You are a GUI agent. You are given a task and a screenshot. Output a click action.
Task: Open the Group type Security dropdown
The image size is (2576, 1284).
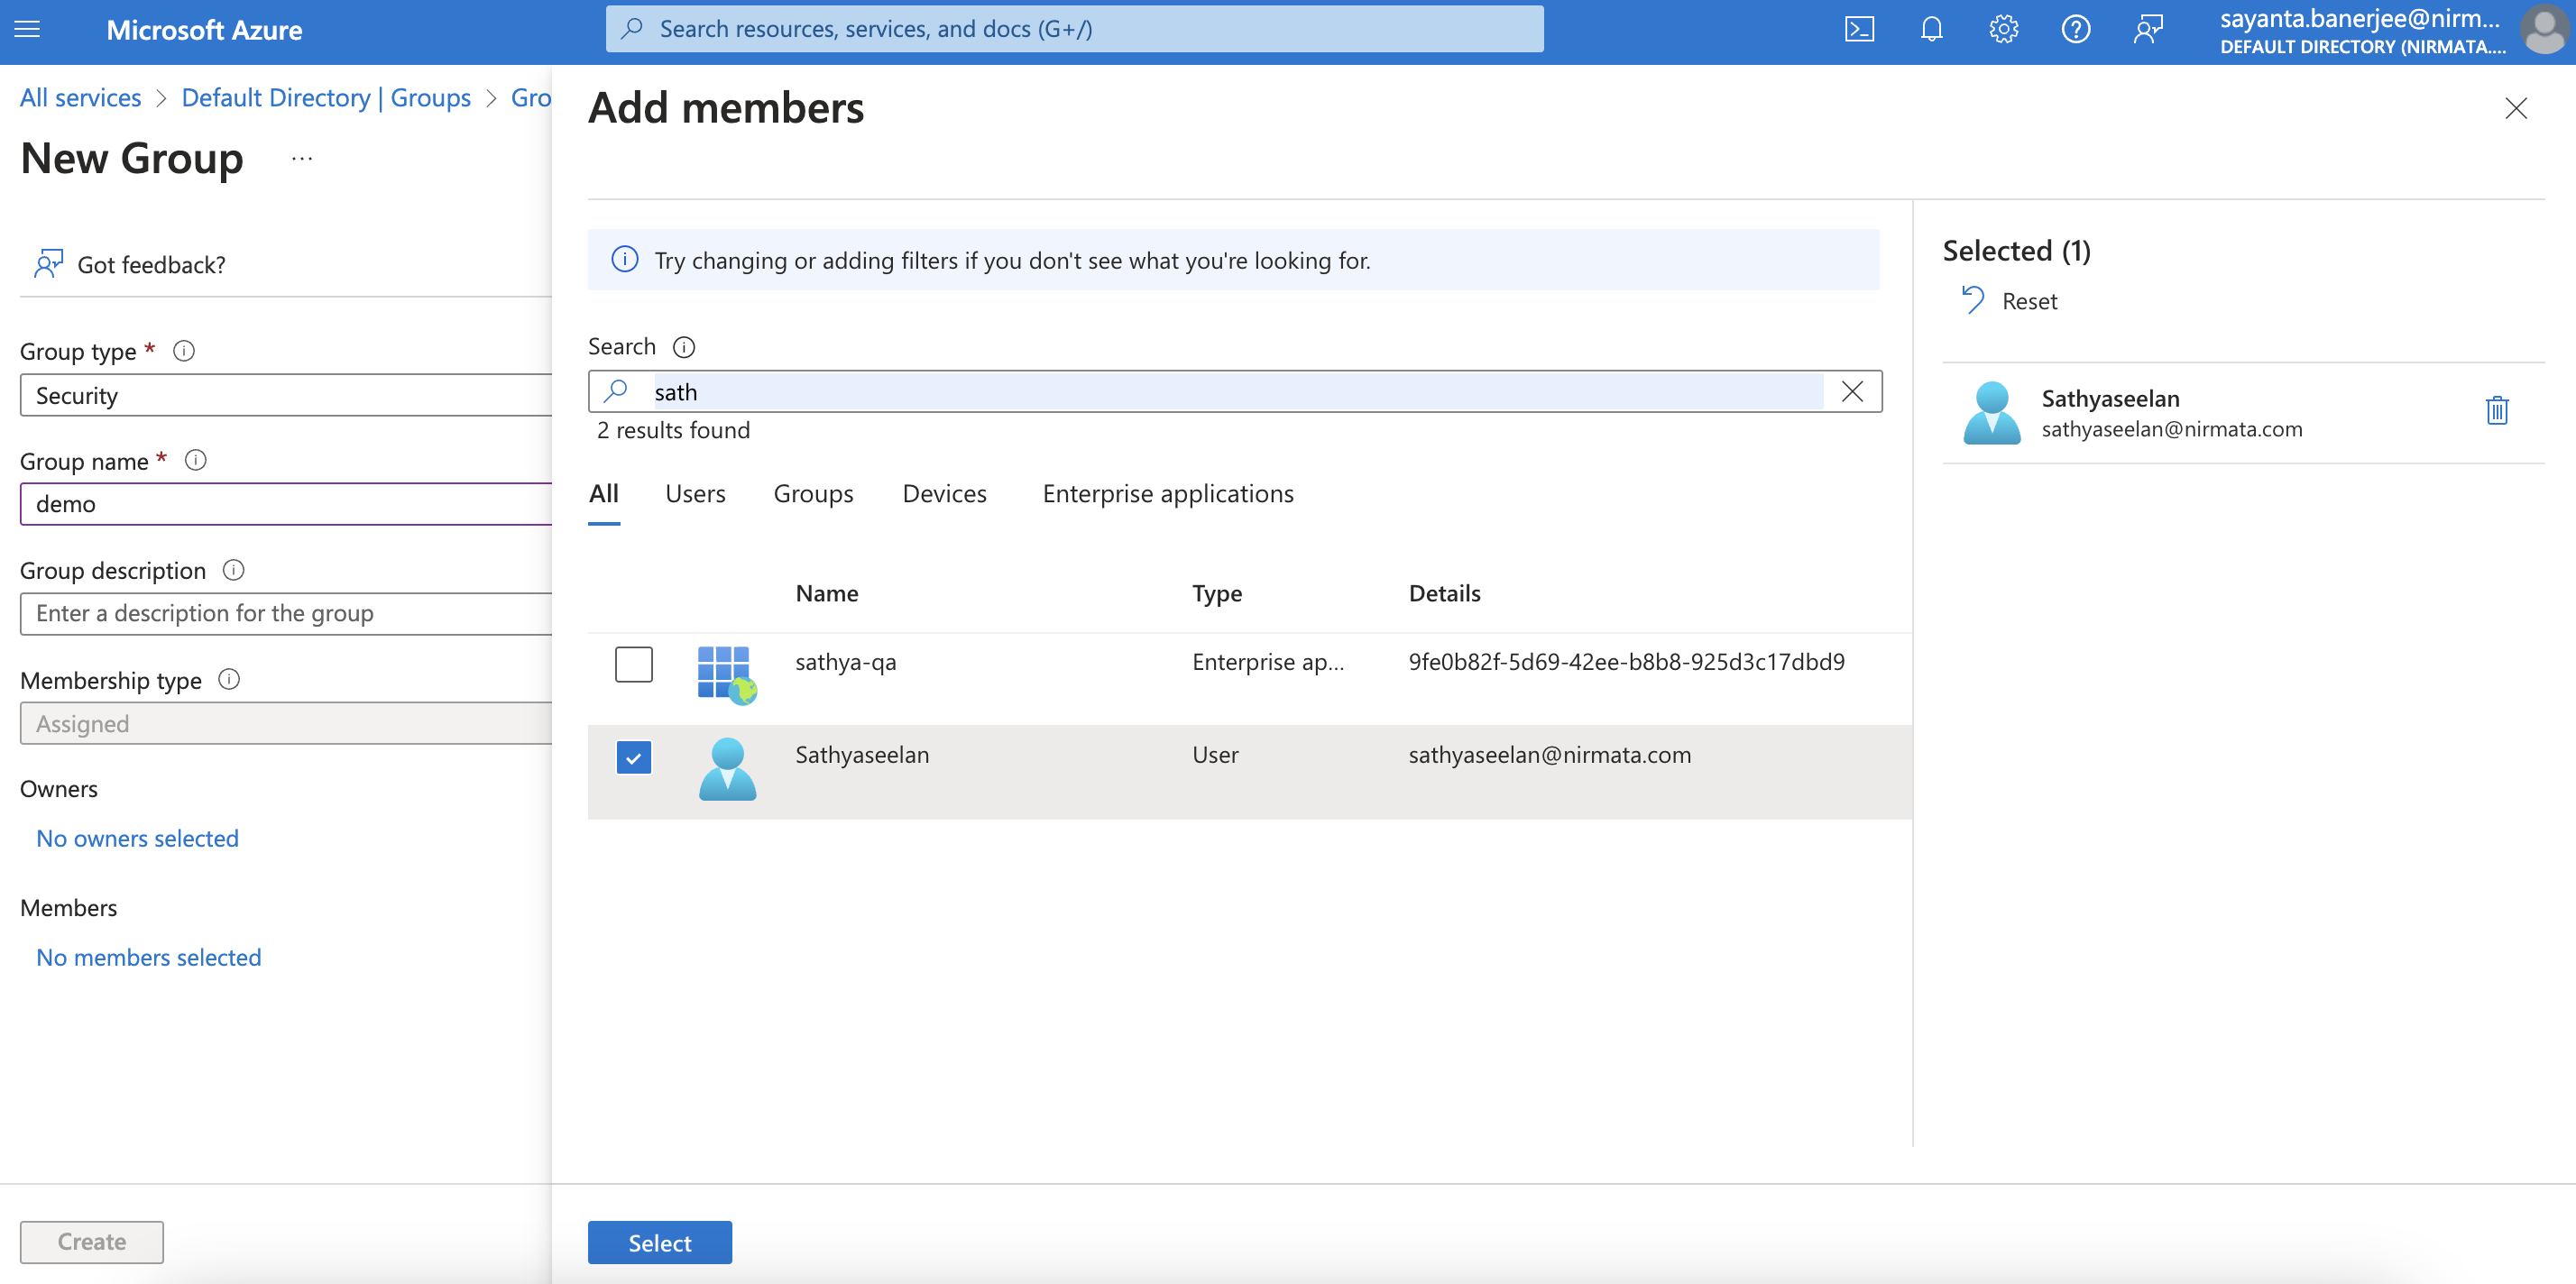point(286,395)
